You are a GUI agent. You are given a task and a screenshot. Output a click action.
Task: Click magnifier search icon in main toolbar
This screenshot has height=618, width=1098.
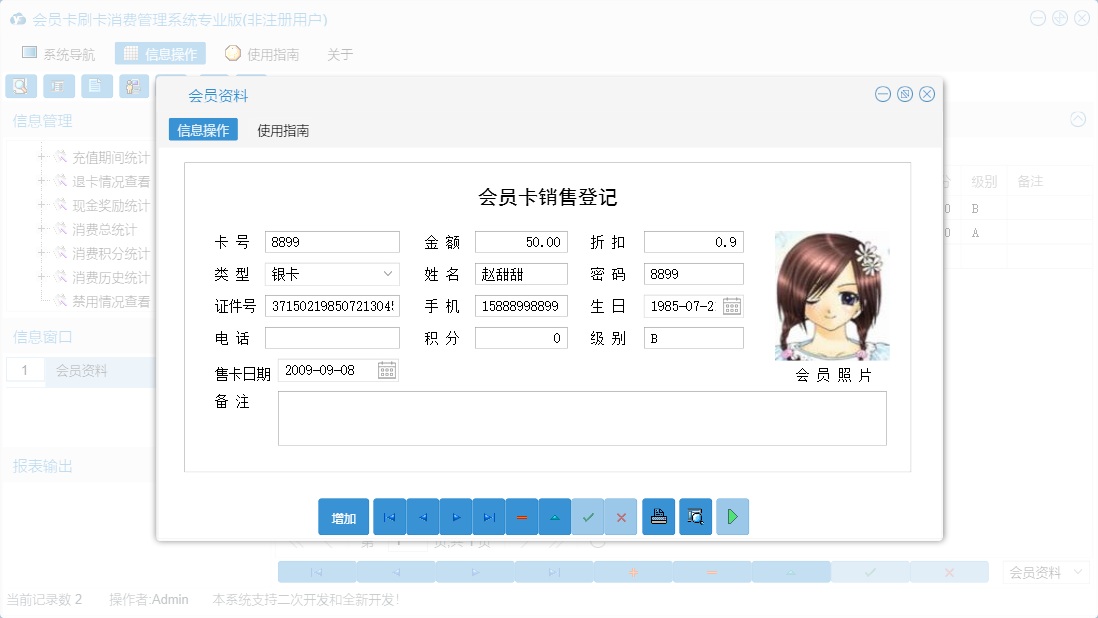click(x=21, y=87)
